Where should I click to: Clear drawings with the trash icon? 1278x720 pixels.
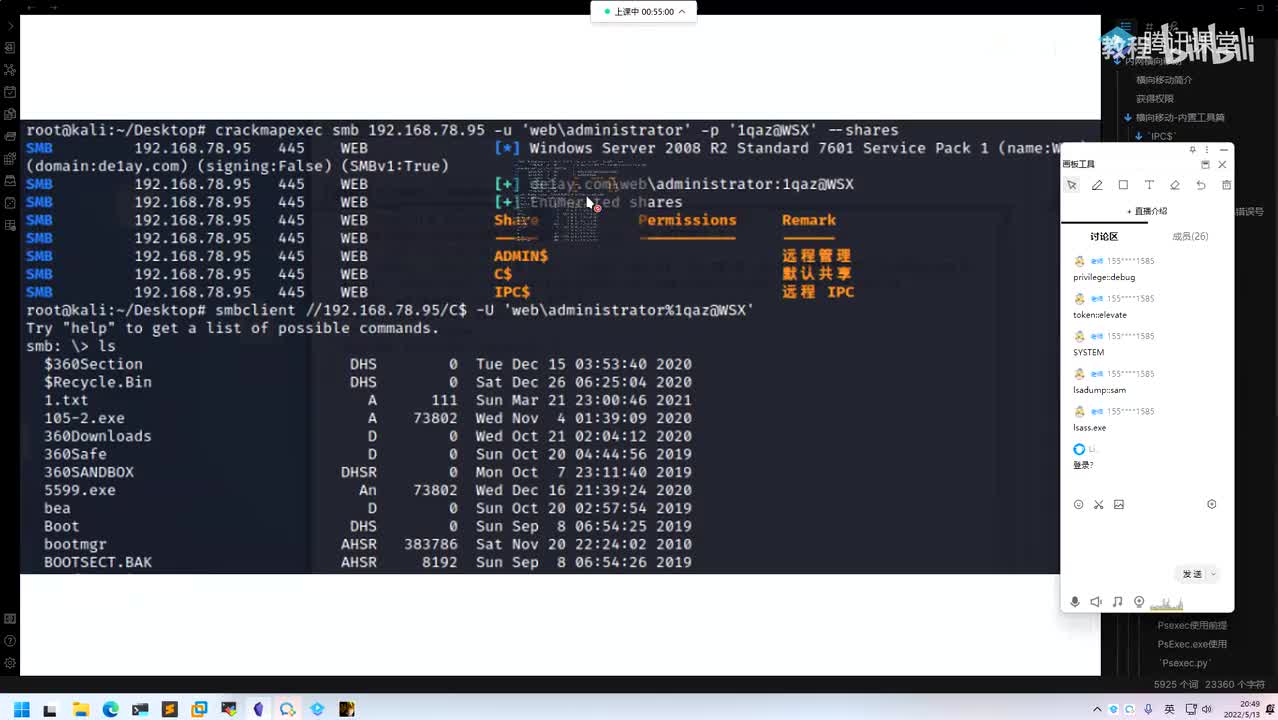pyautogui.click(x=1226, y=185)
